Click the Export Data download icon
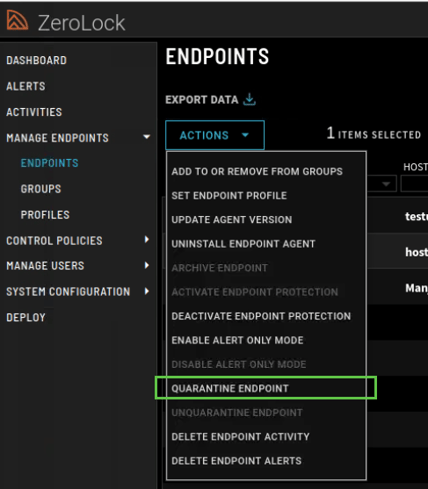The width and height of the screenshot is (428, 489). pyautogui.click(x=249, y=99)
